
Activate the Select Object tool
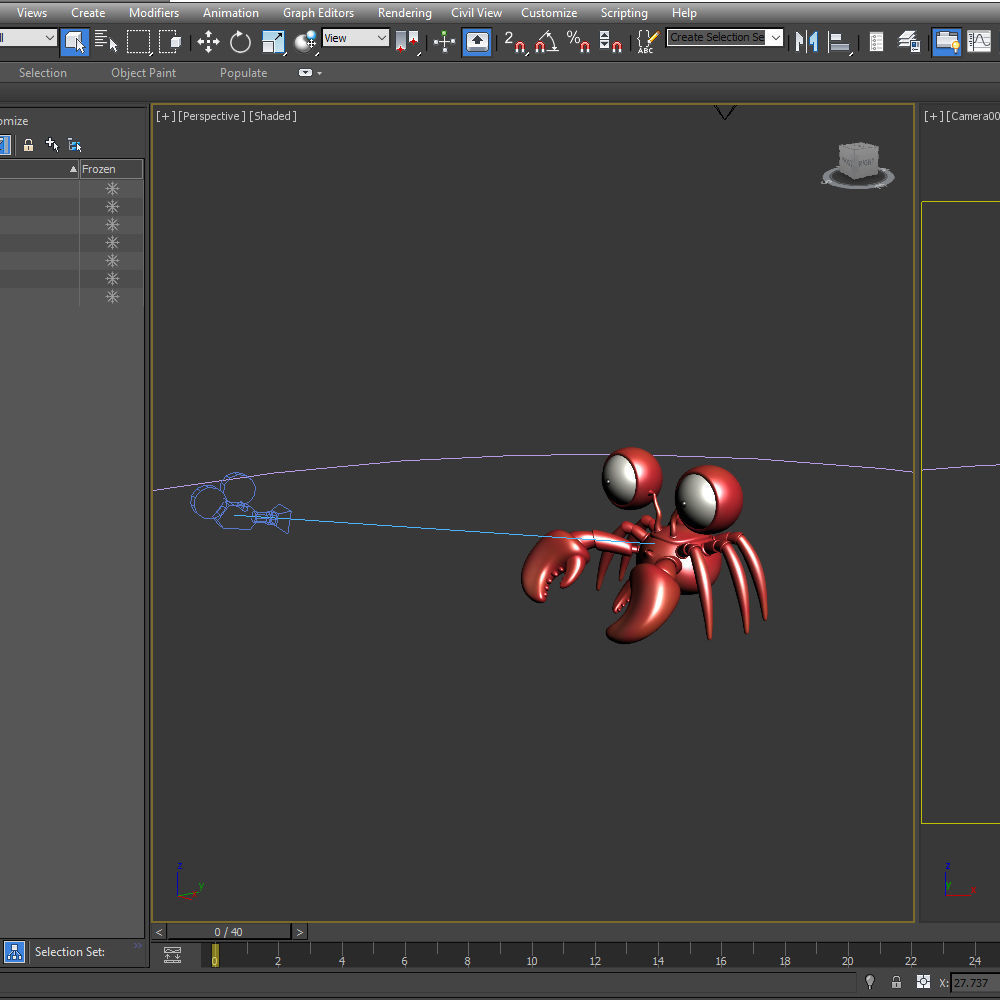coord(75,42)
